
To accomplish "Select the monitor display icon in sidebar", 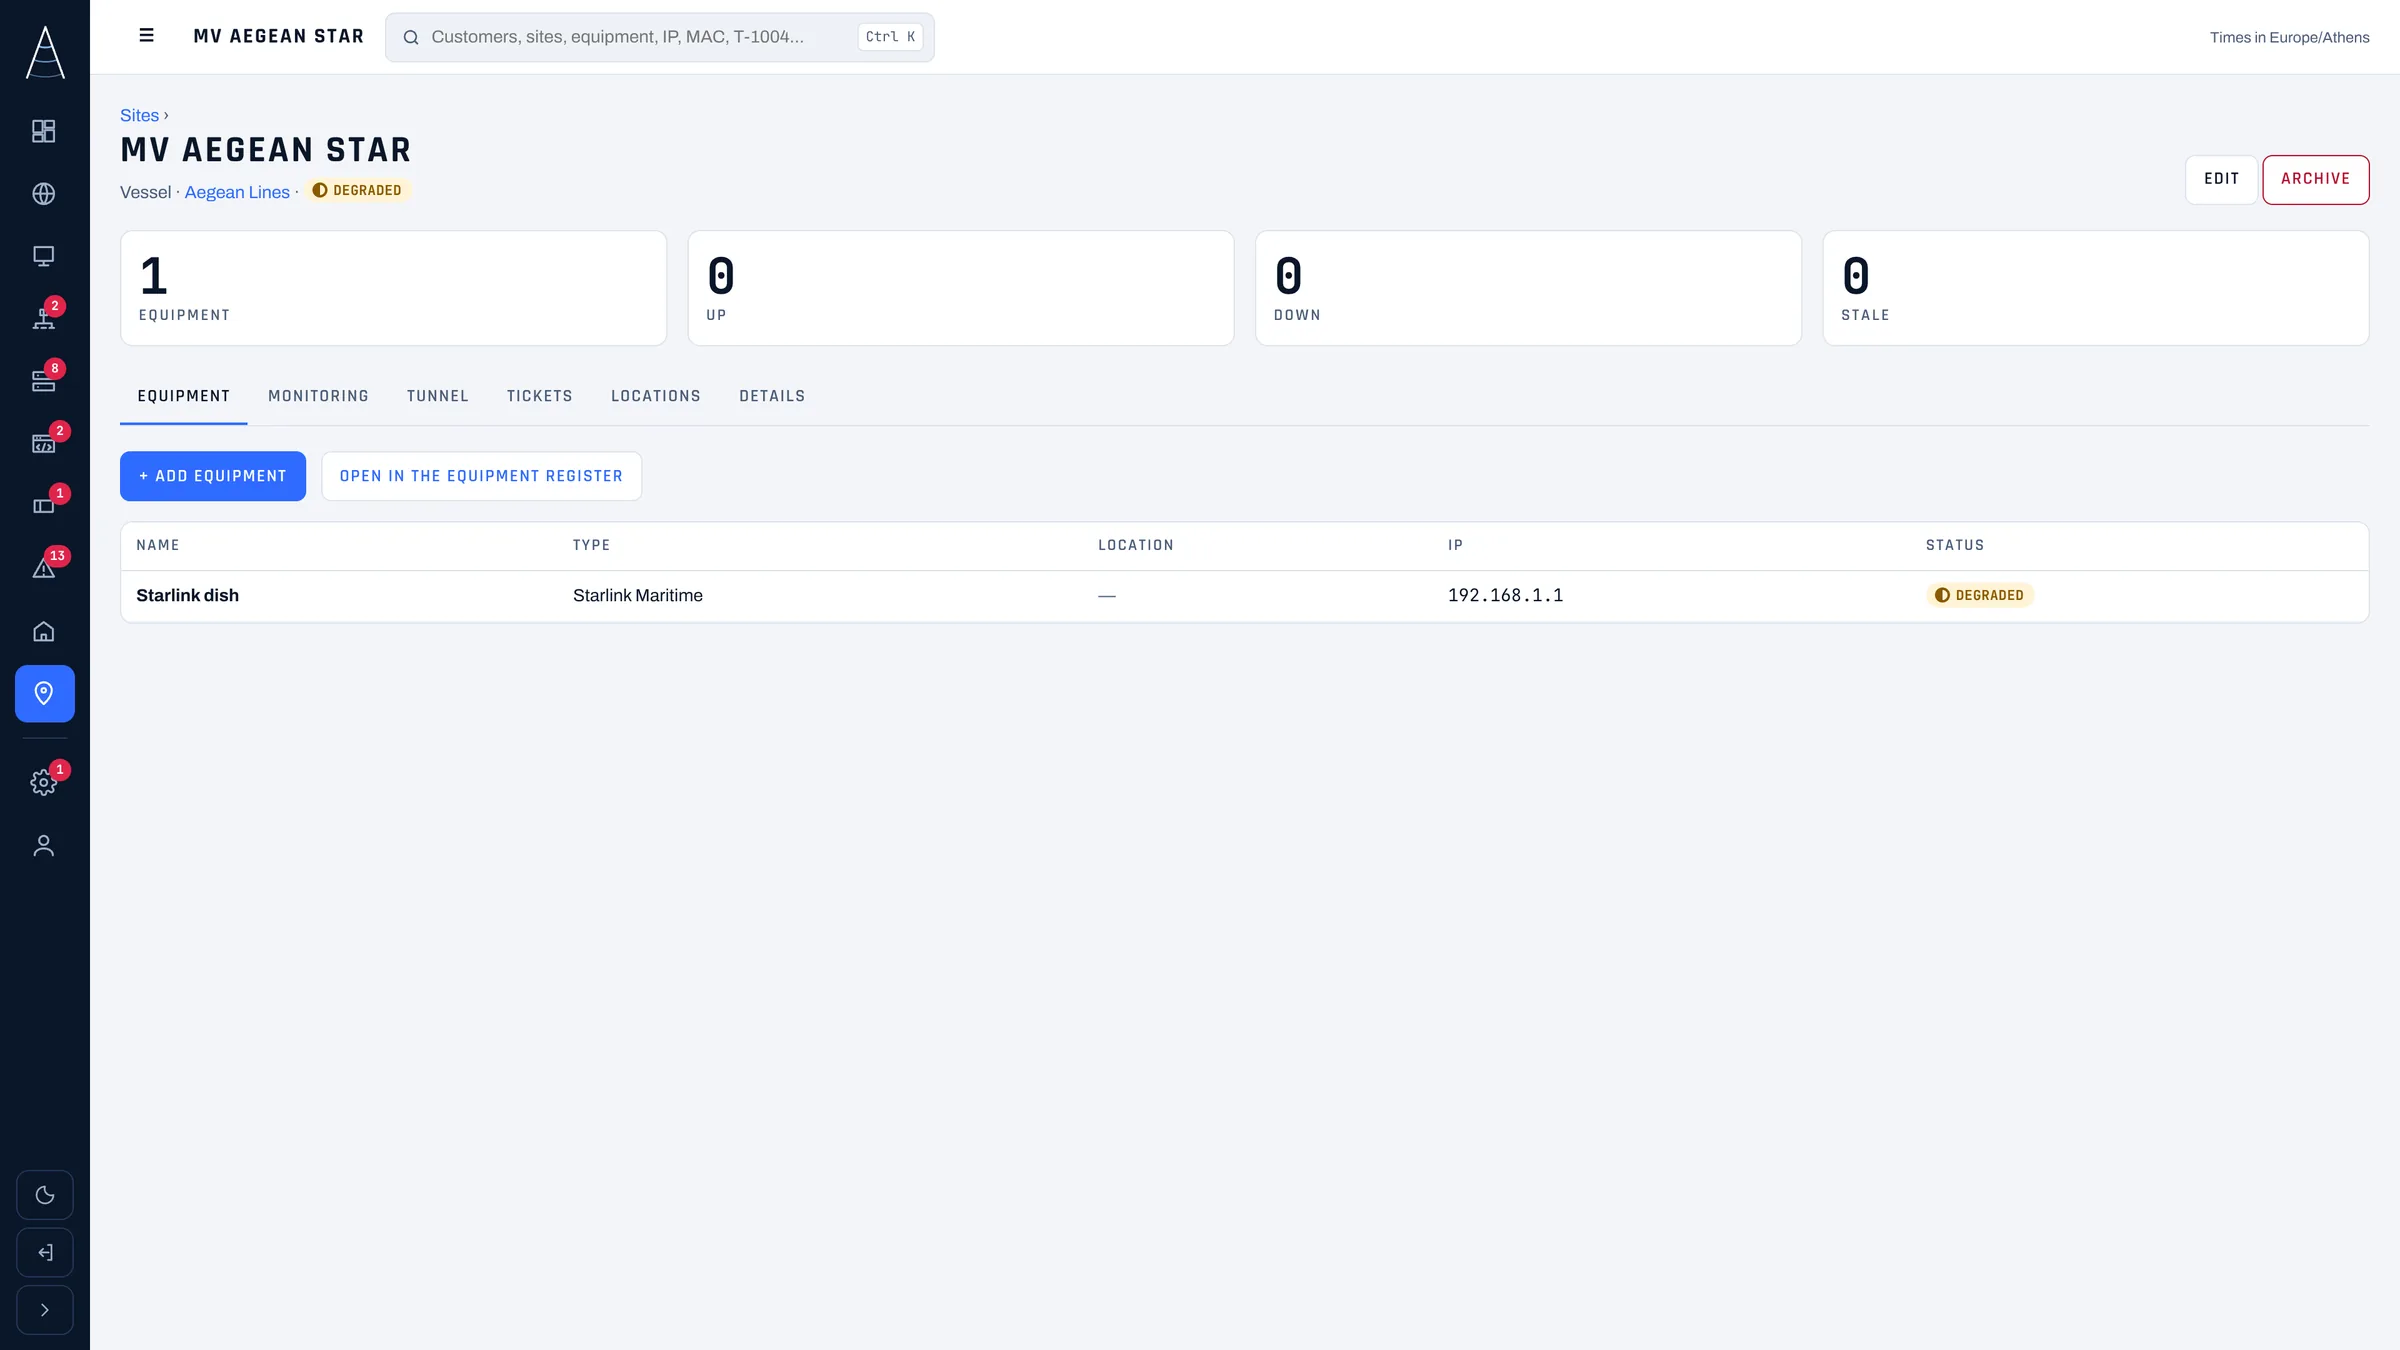I will [x=44, y=256].
